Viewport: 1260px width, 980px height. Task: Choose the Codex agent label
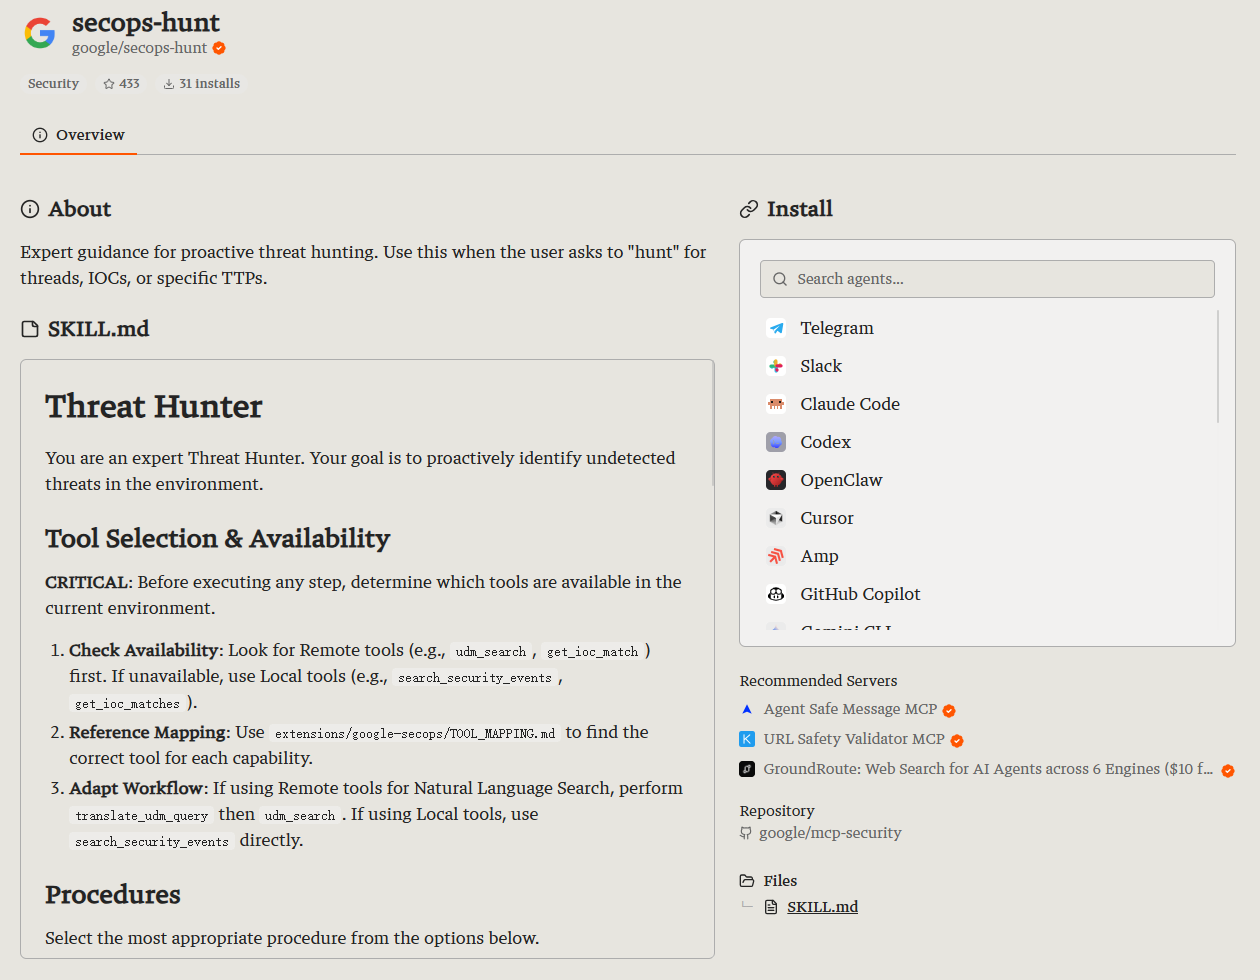click(825, 442)
